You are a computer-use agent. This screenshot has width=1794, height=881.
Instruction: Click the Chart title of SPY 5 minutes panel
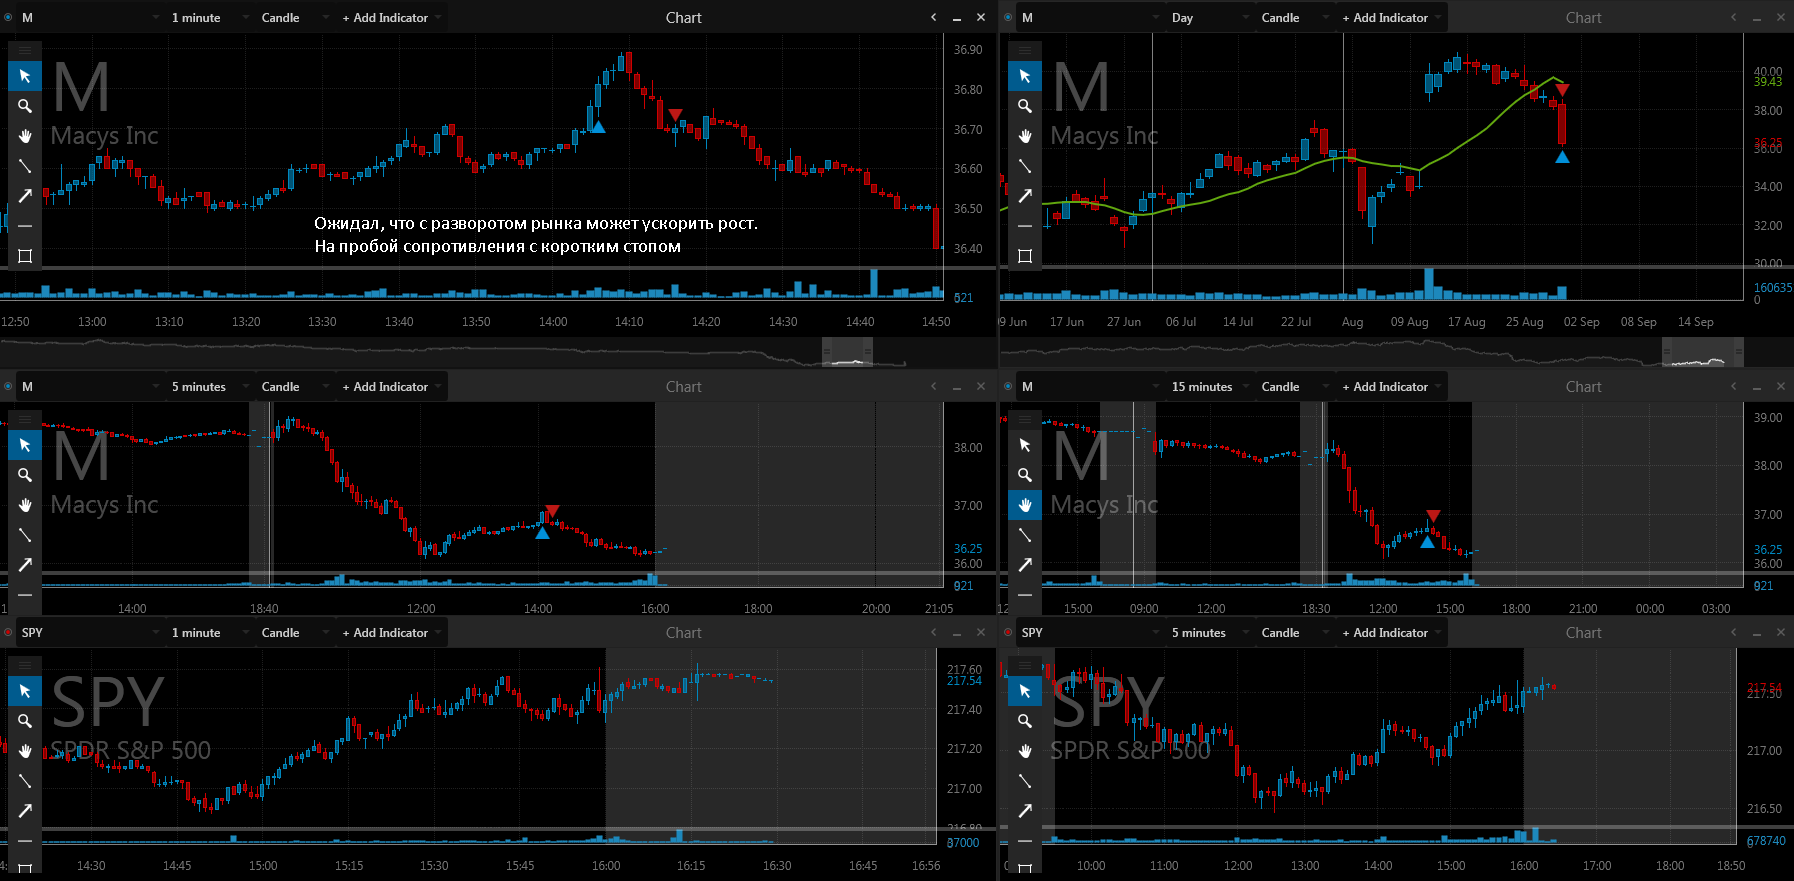[1584, 632]
